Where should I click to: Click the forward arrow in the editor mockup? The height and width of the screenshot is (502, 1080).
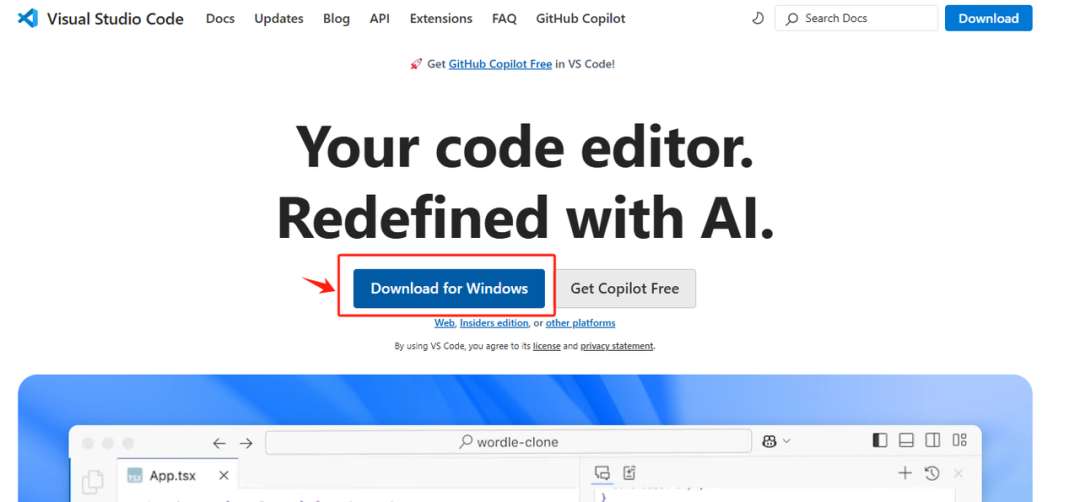pyautogui.click(x=246, y=443)
